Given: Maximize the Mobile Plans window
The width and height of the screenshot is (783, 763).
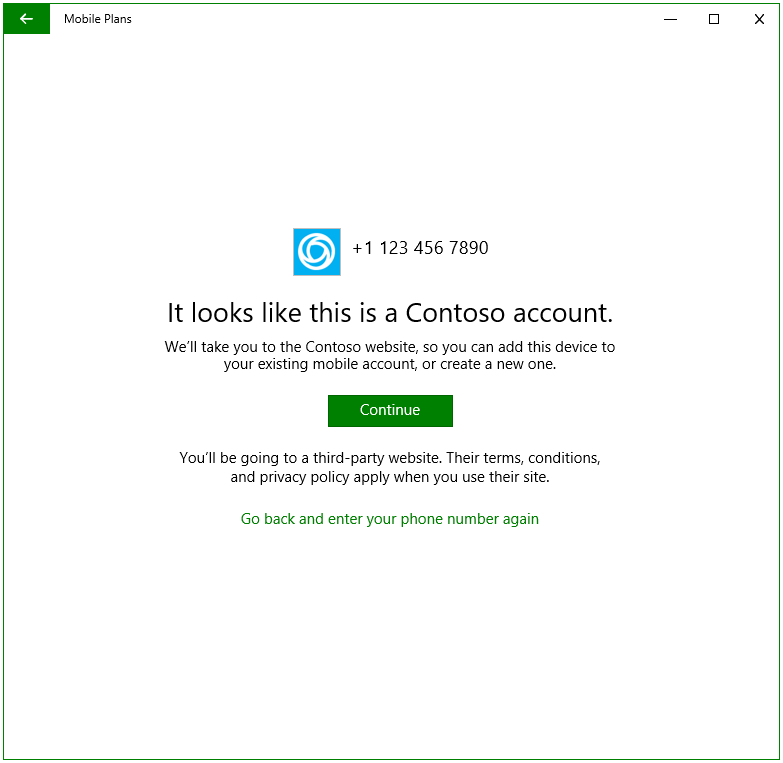Looking at the screenshot, I should pos(714,19).
